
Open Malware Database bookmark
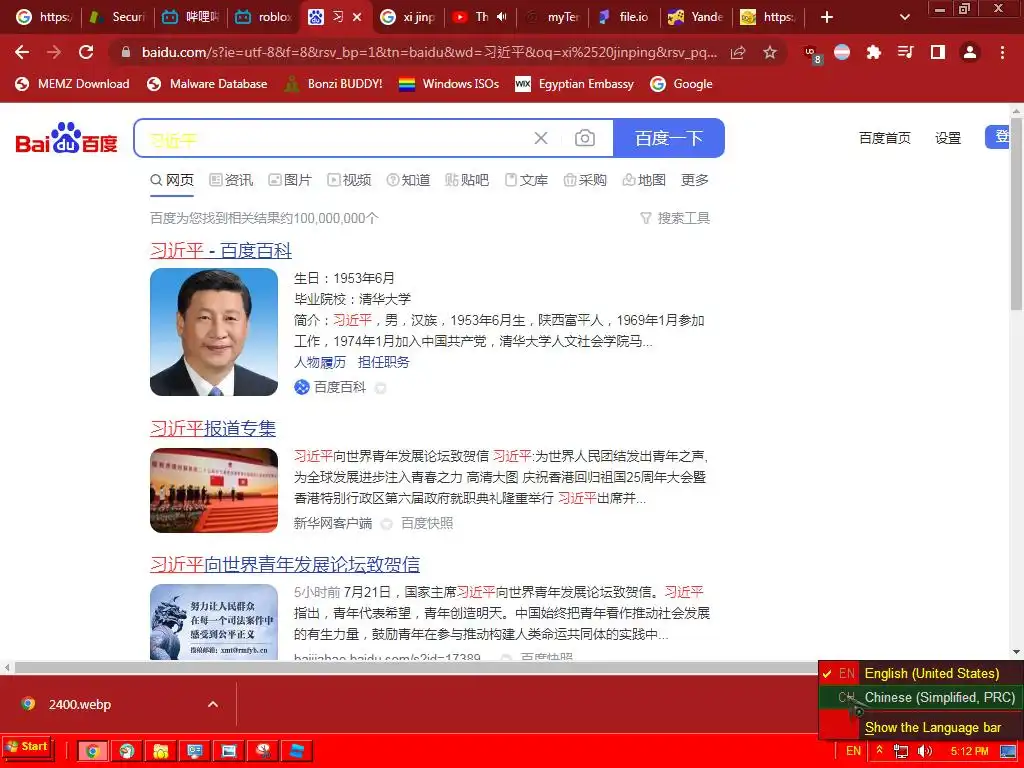click(x=207, y=84)
